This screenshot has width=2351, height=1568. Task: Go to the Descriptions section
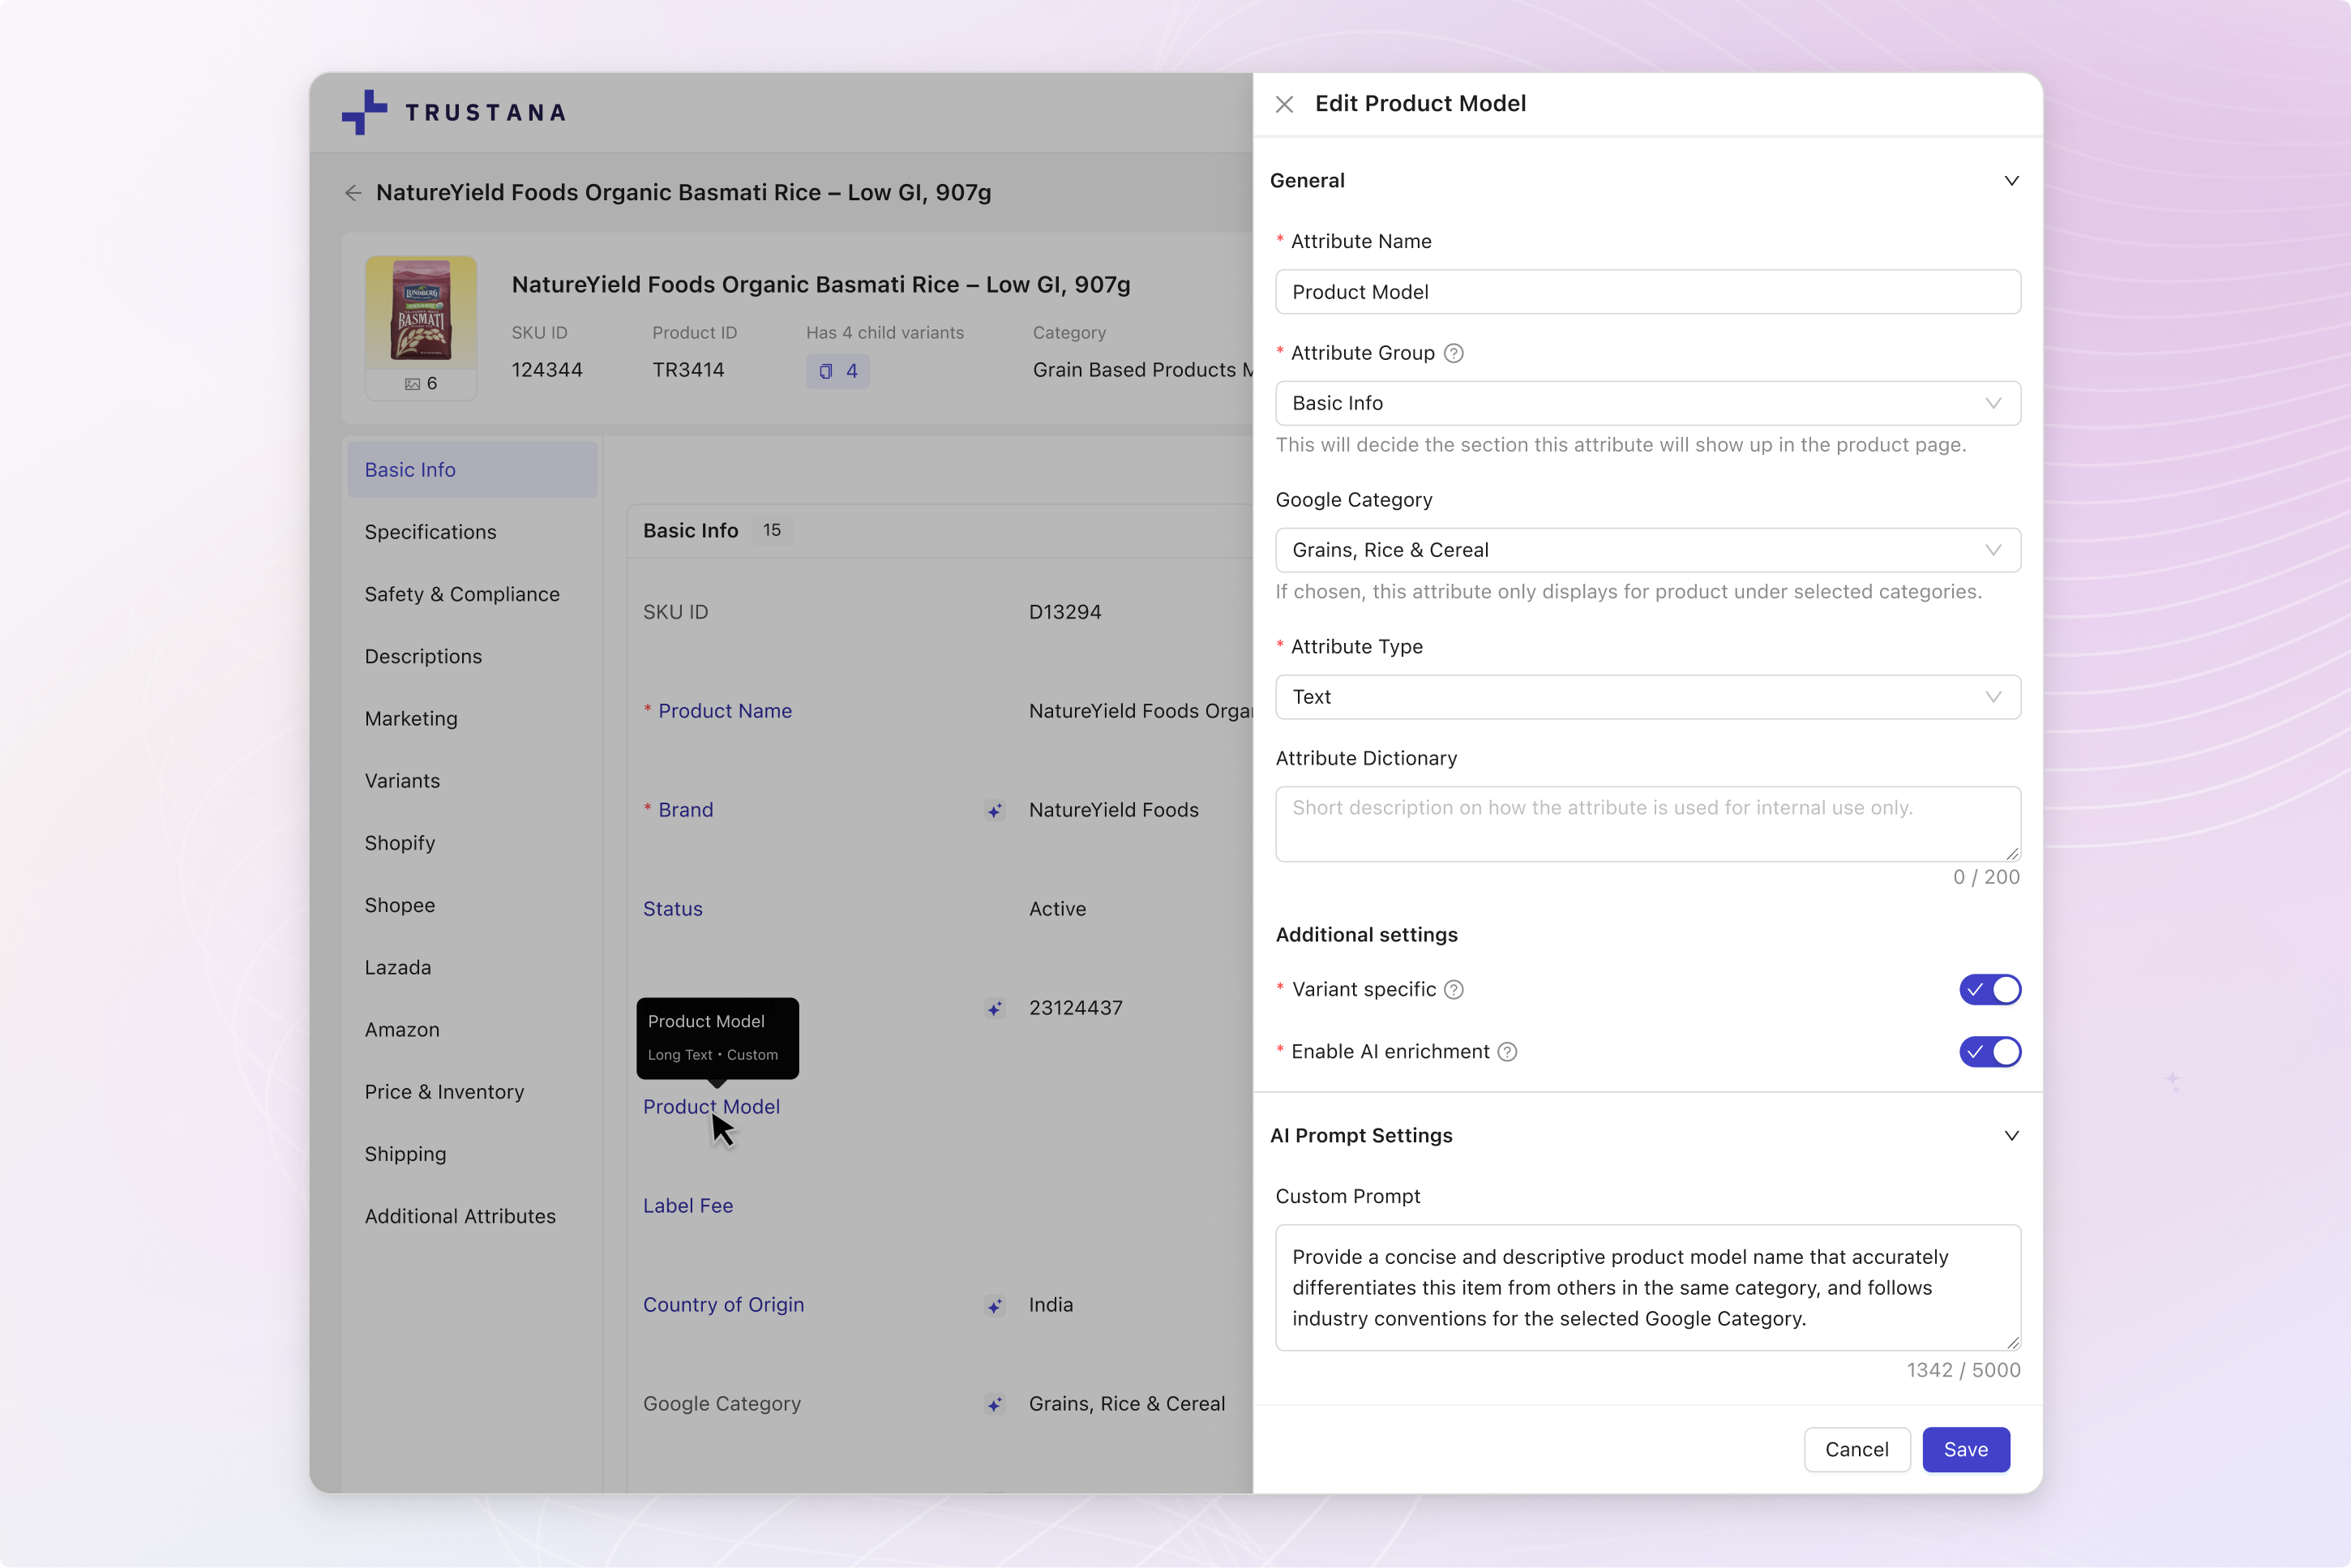click(423, 656)
